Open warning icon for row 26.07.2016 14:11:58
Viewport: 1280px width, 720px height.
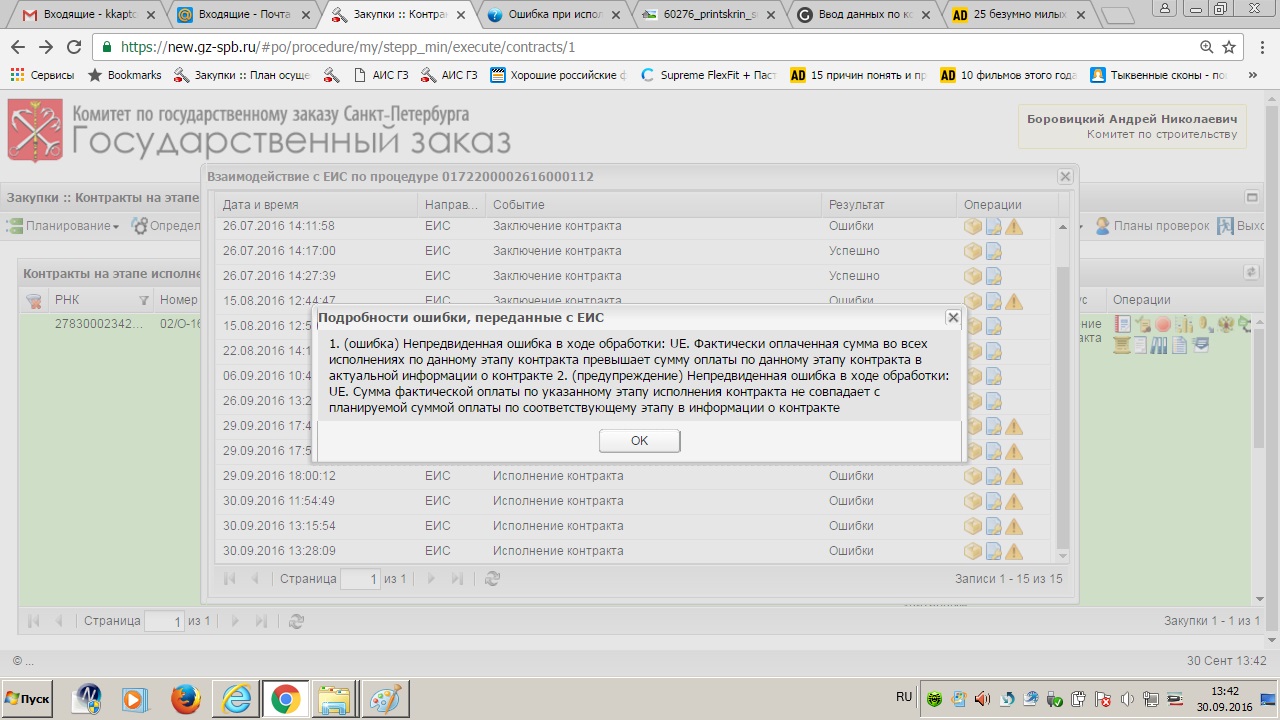(1014, 226)
